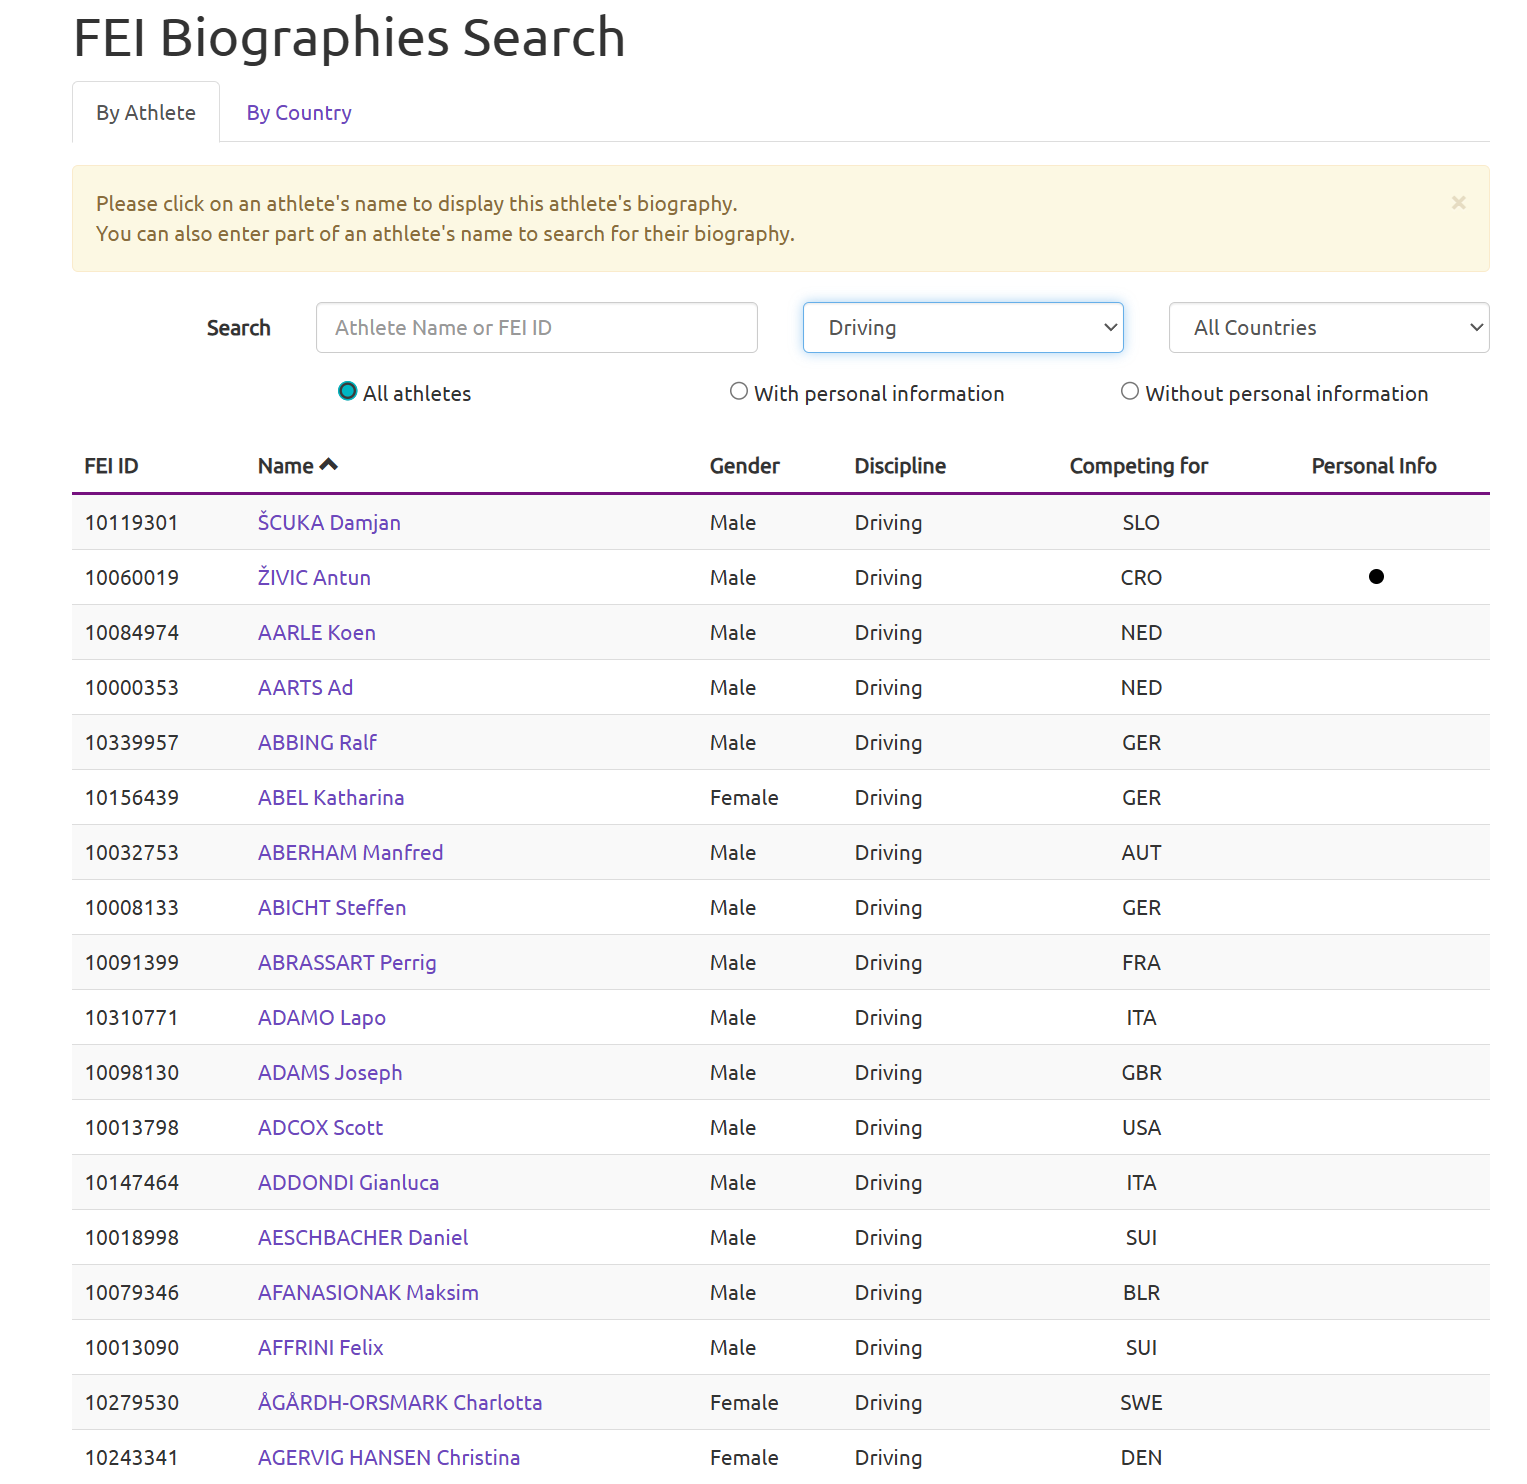Click the Athlete Name or FEI ID field

pos(536,328)
